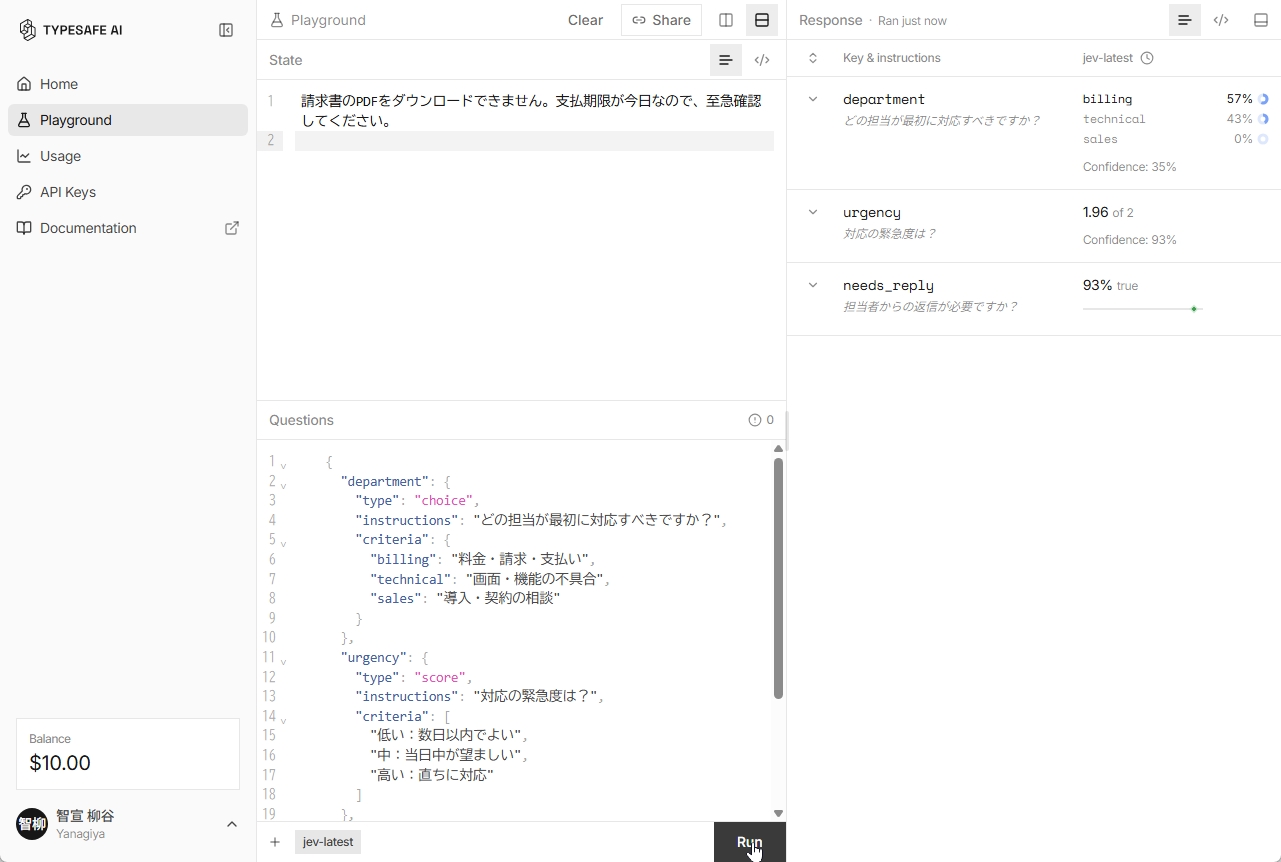
Task: Show State as plain text view
Action: (726, 60)
